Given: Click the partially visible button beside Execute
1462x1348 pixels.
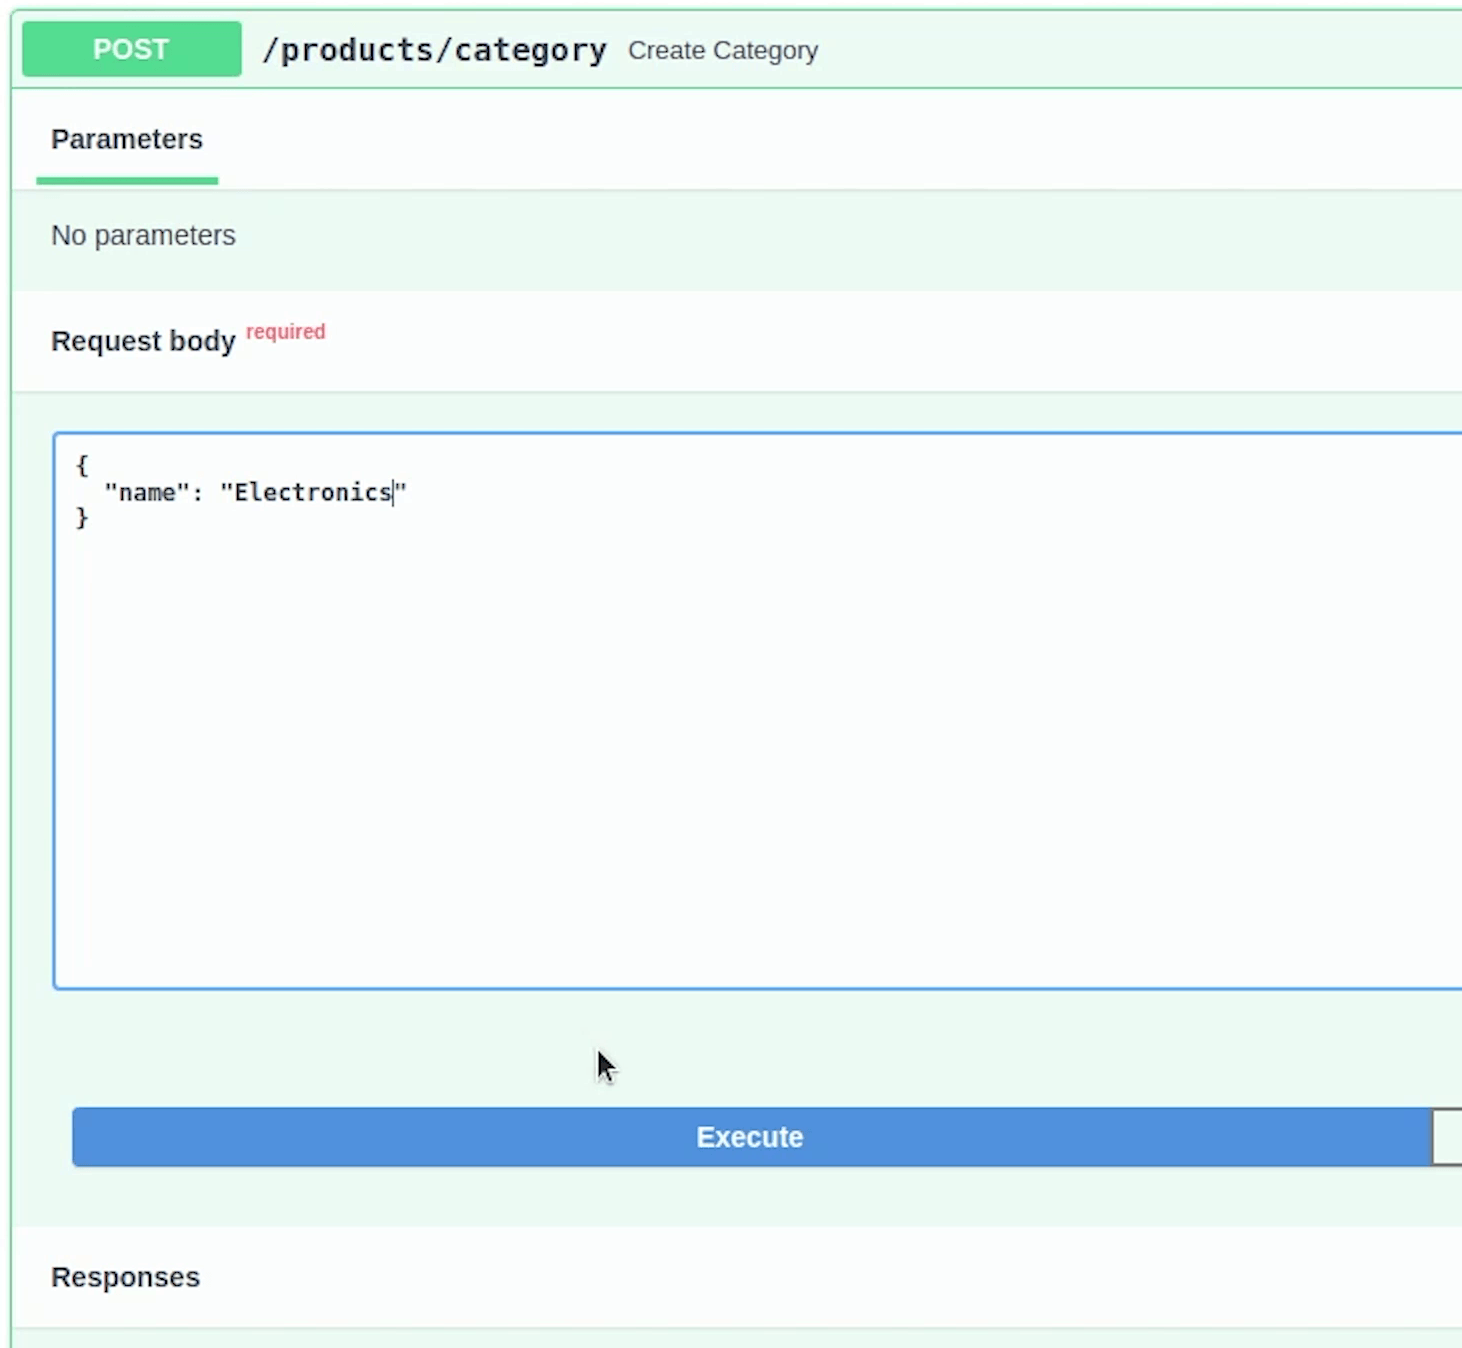Looking at the screenshot, I should click(x=1447, y=1137).
